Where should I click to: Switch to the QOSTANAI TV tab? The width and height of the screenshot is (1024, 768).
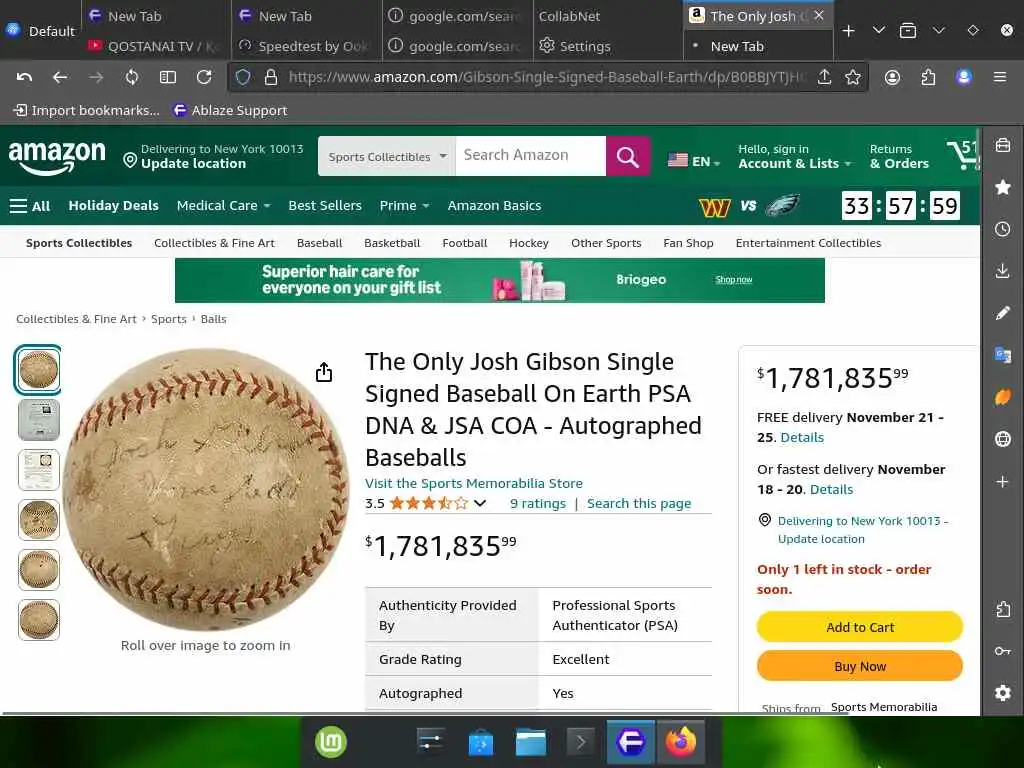[157, 46]
